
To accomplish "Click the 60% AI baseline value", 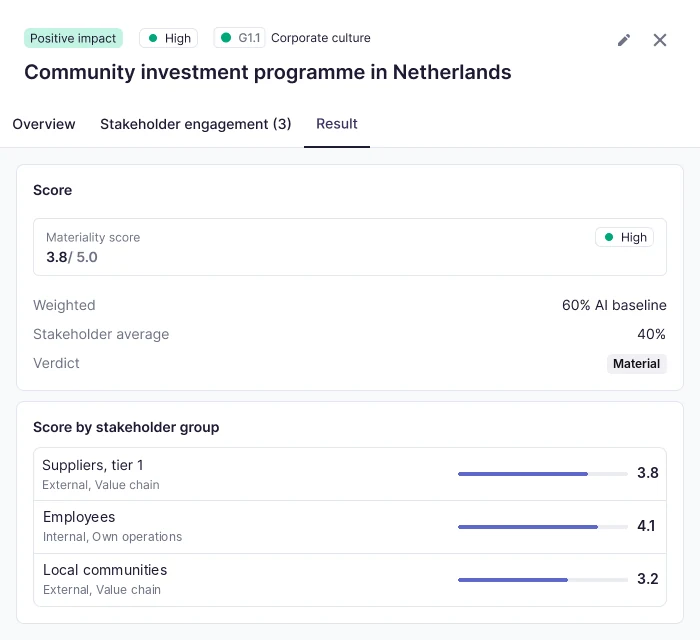I will (614, 305).
